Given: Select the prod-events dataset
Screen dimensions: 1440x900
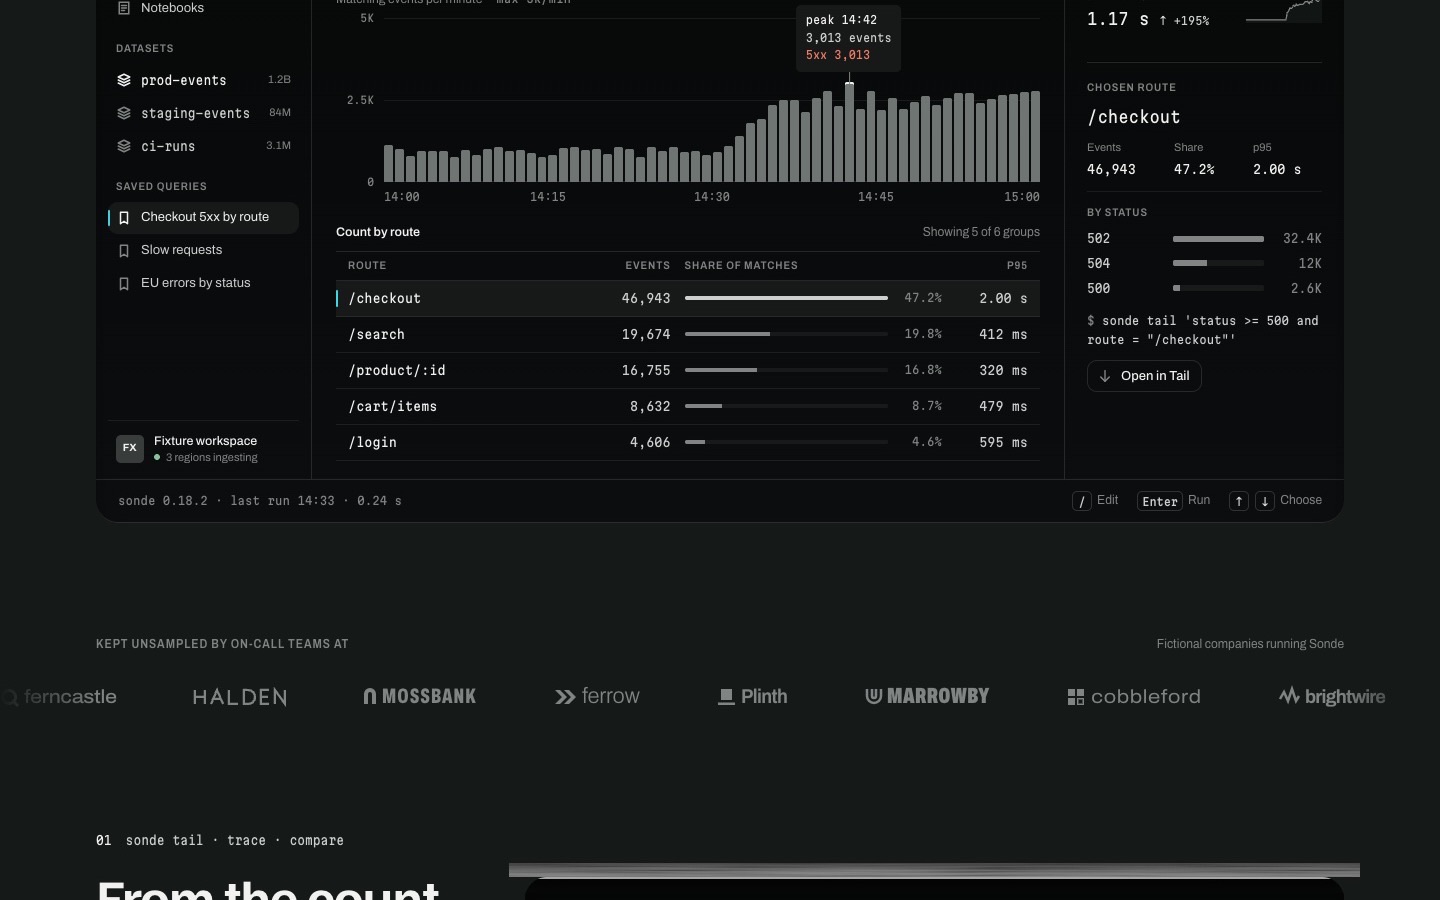Looking at the screenshot, I should [x=203, y=80].
